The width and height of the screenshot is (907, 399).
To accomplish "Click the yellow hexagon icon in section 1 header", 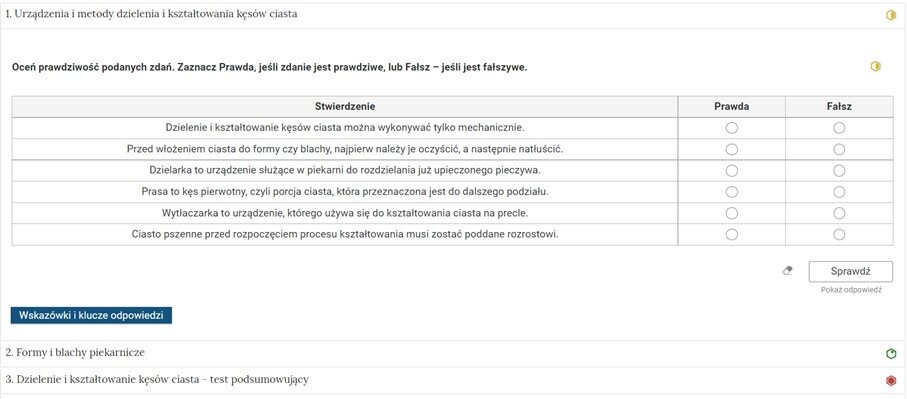I will pyautogui.click(x=891, y=16).
